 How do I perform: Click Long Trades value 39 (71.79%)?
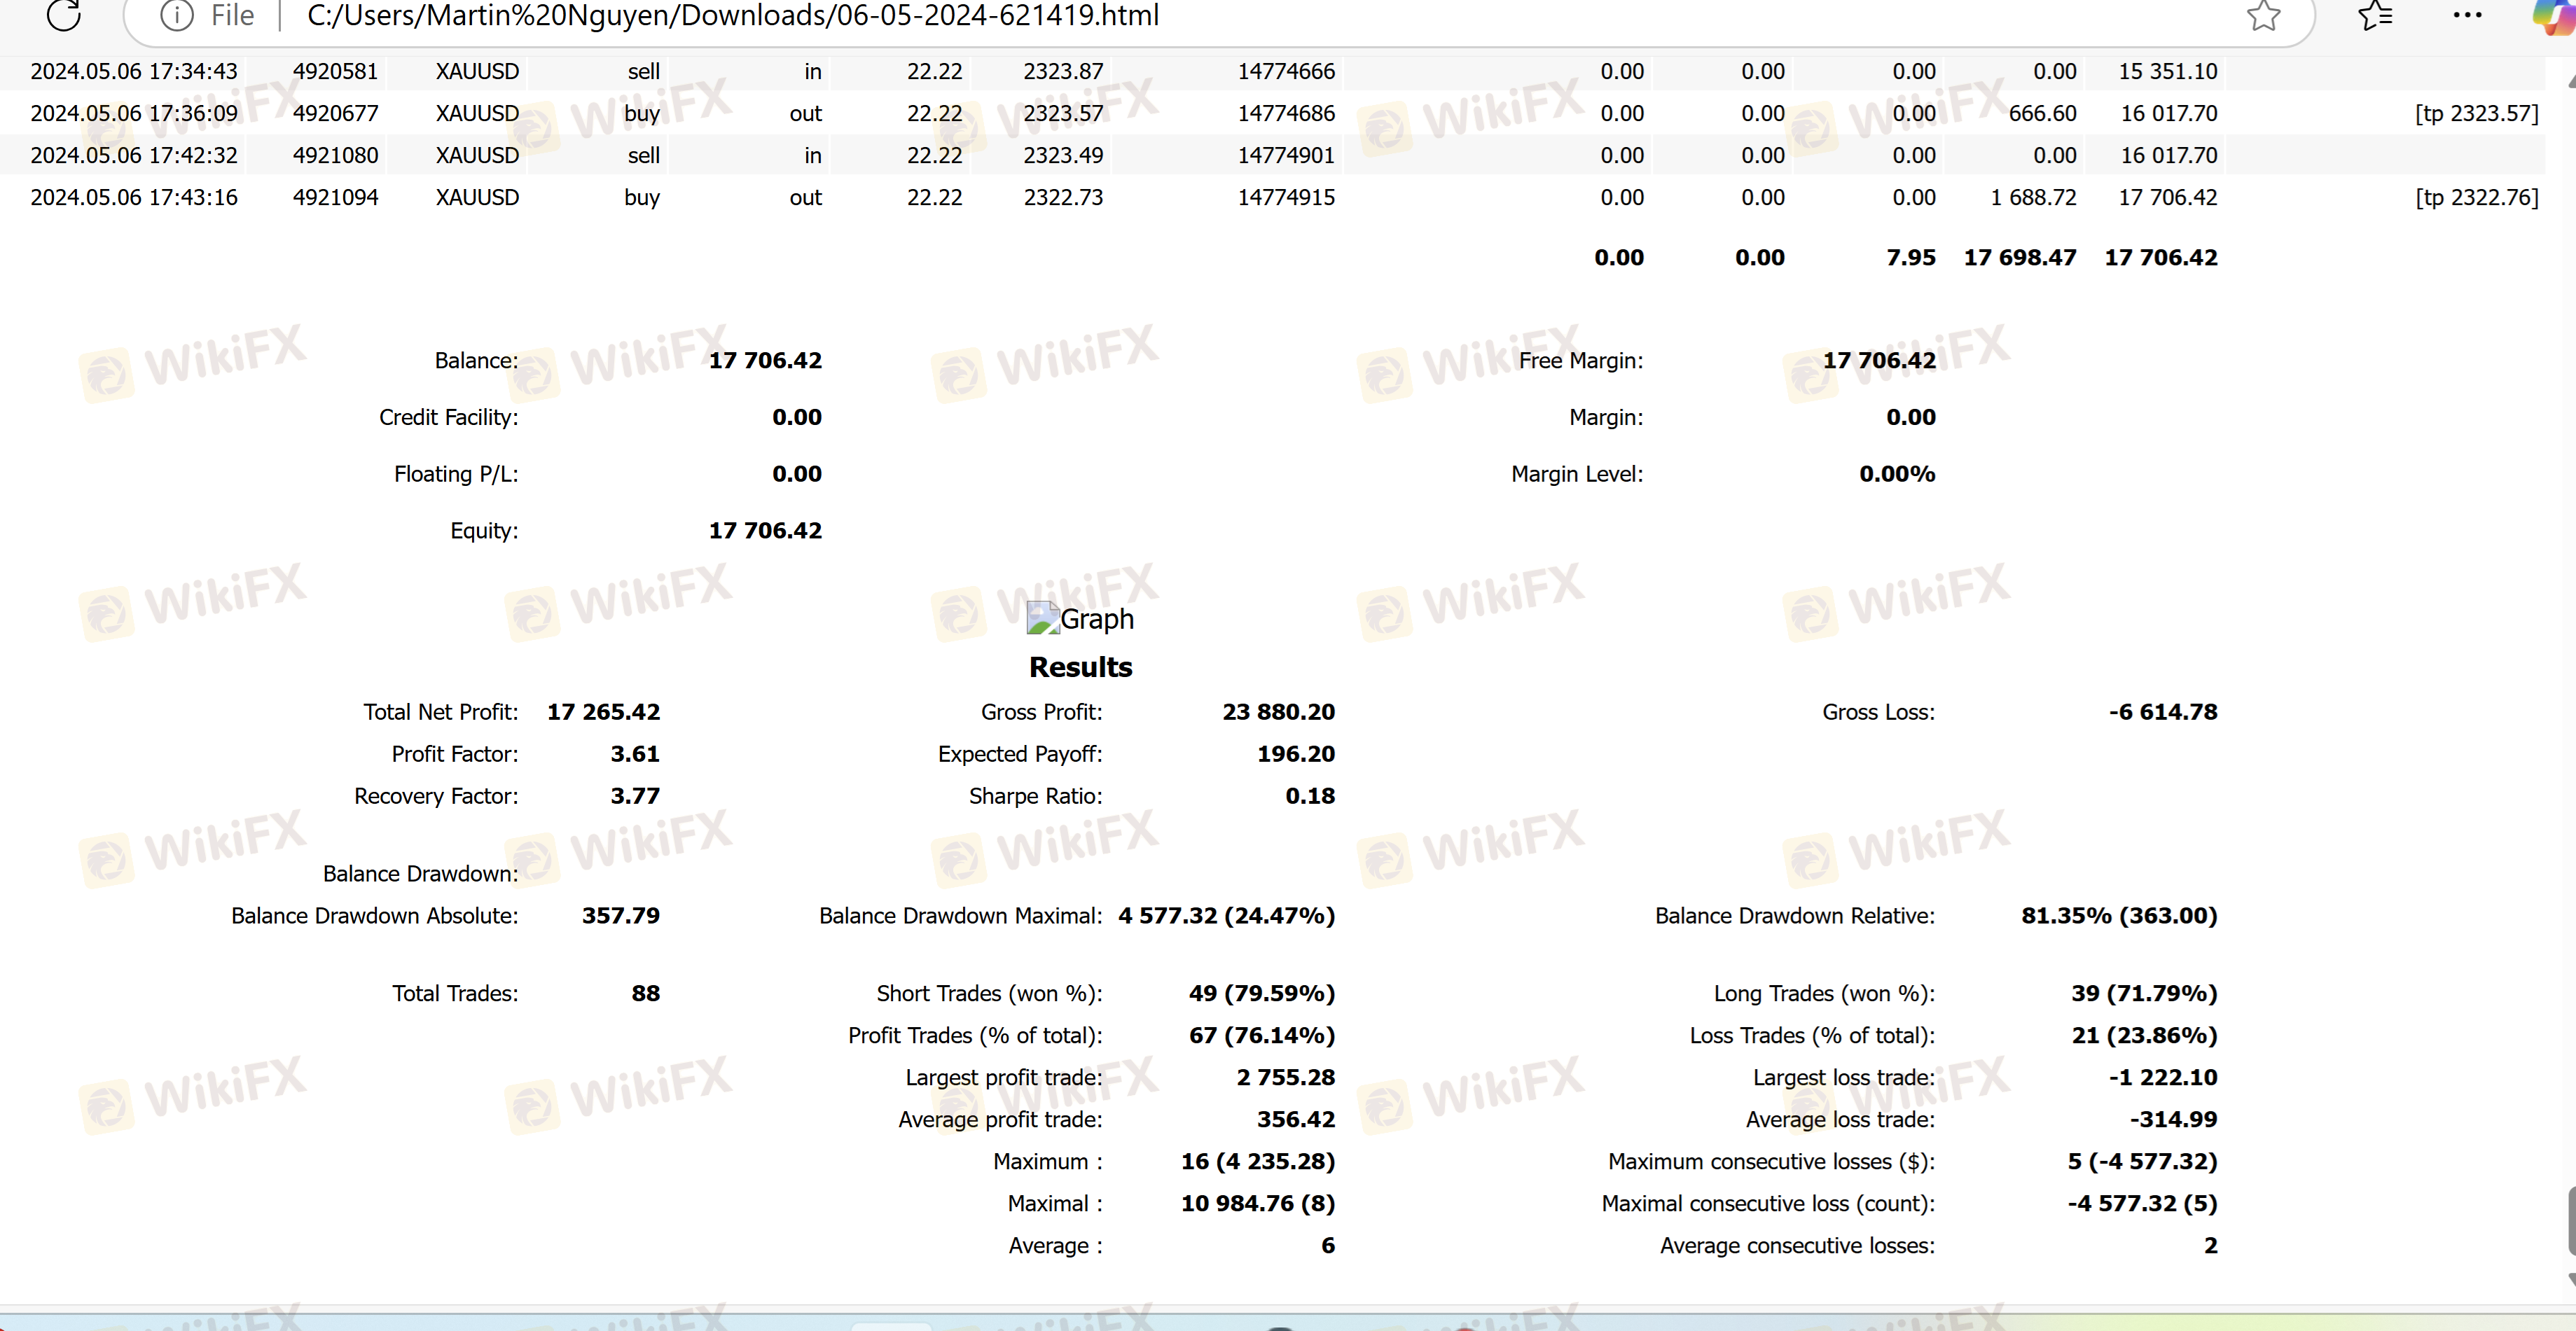[2144, 994]
